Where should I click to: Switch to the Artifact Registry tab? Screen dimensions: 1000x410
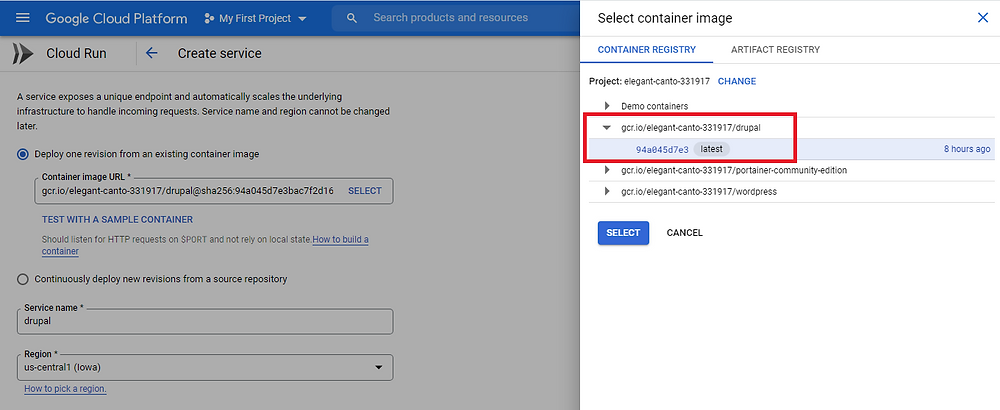click(775, 50)
